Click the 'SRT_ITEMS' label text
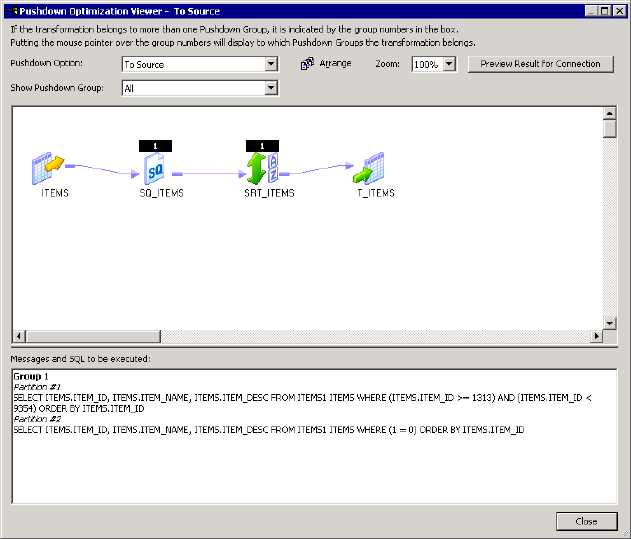Viewport: 631px width, 539px height. pyautogui.click(x=269, y=193)
